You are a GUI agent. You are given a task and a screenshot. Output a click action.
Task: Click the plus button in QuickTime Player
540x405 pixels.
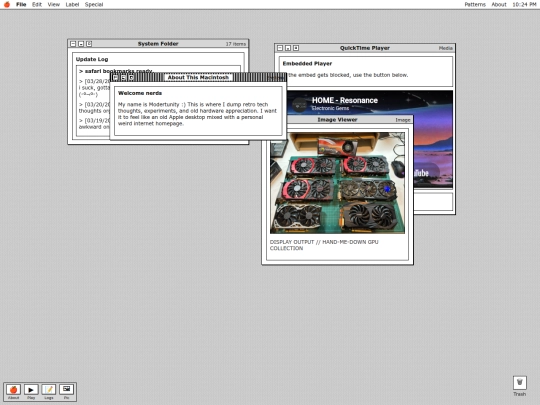296,48
